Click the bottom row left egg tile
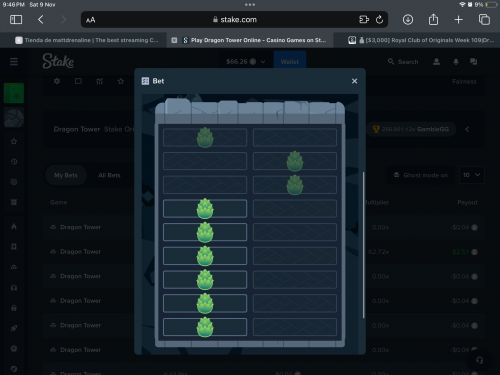The image size is (500, 375). [205, 327]
